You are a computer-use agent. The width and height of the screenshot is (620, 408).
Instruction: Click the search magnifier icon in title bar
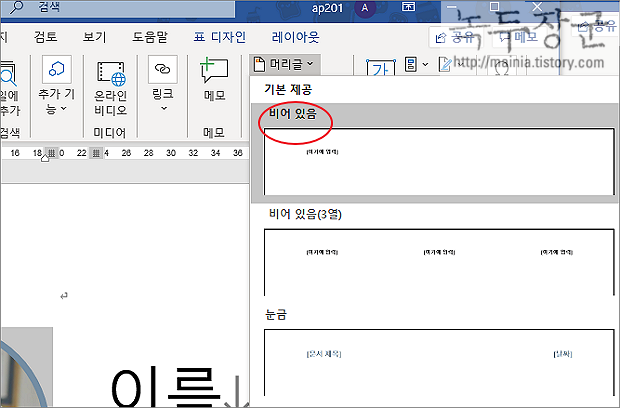(x=16, y=7)
